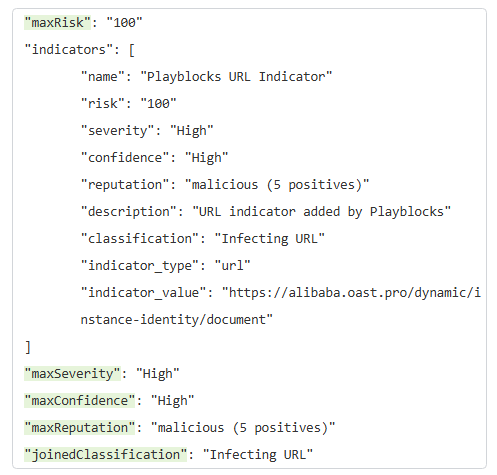Click the wrapped "nstance-identity/document" URL portion
This screenshot has height=475, width=497.
177,320
